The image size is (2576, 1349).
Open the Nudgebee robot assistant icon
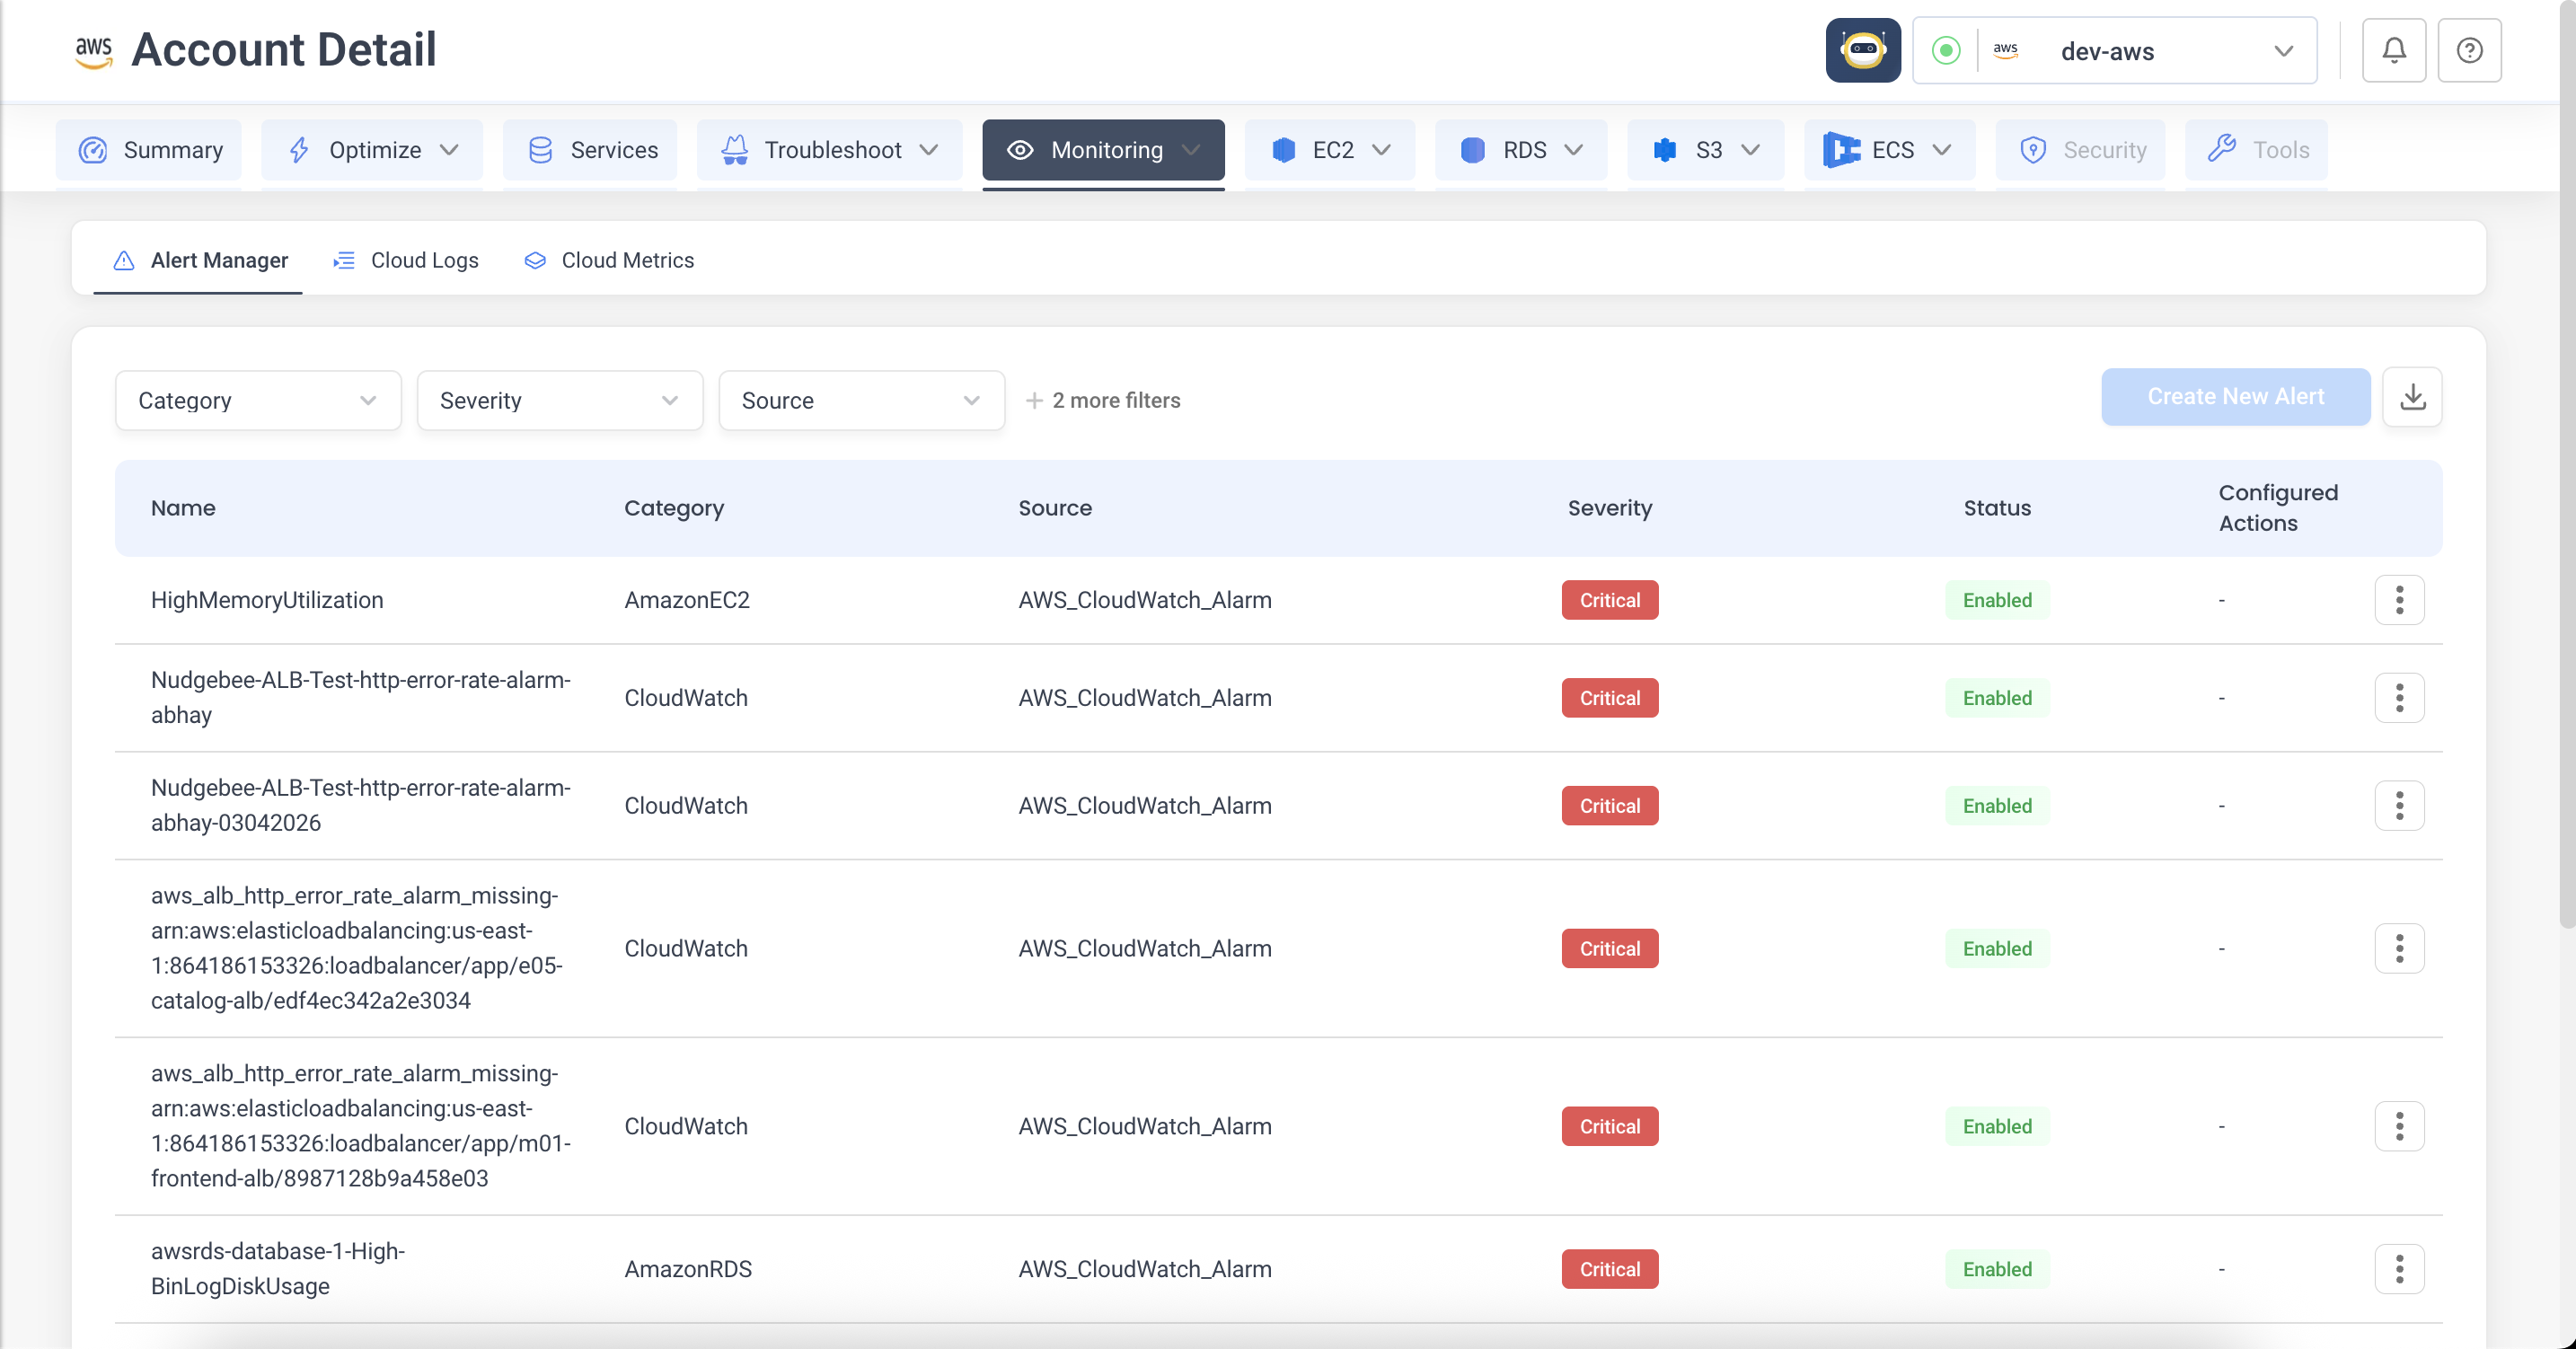[1862, 50]
